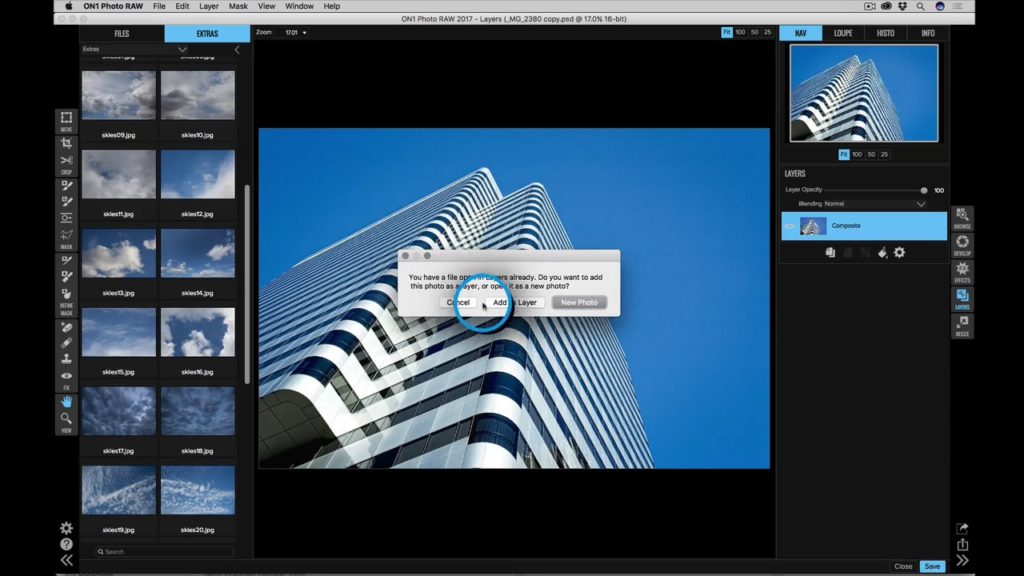
Task: Click the New Photo button
Action: point(579,302)
